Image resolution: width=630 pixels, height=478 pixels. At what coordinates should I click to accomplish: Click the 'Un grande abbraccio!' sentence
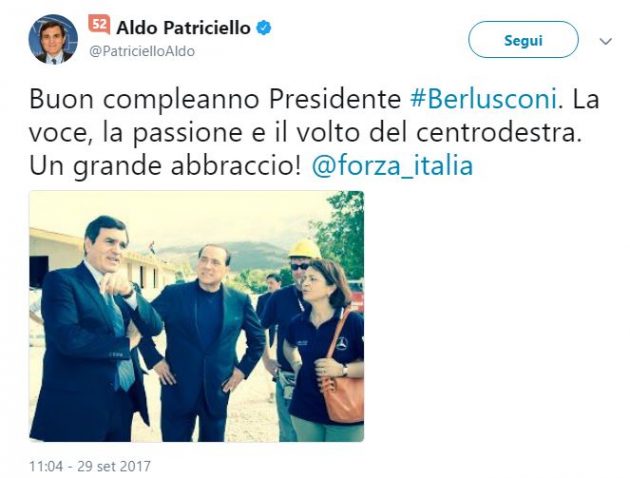coord(165,165)
